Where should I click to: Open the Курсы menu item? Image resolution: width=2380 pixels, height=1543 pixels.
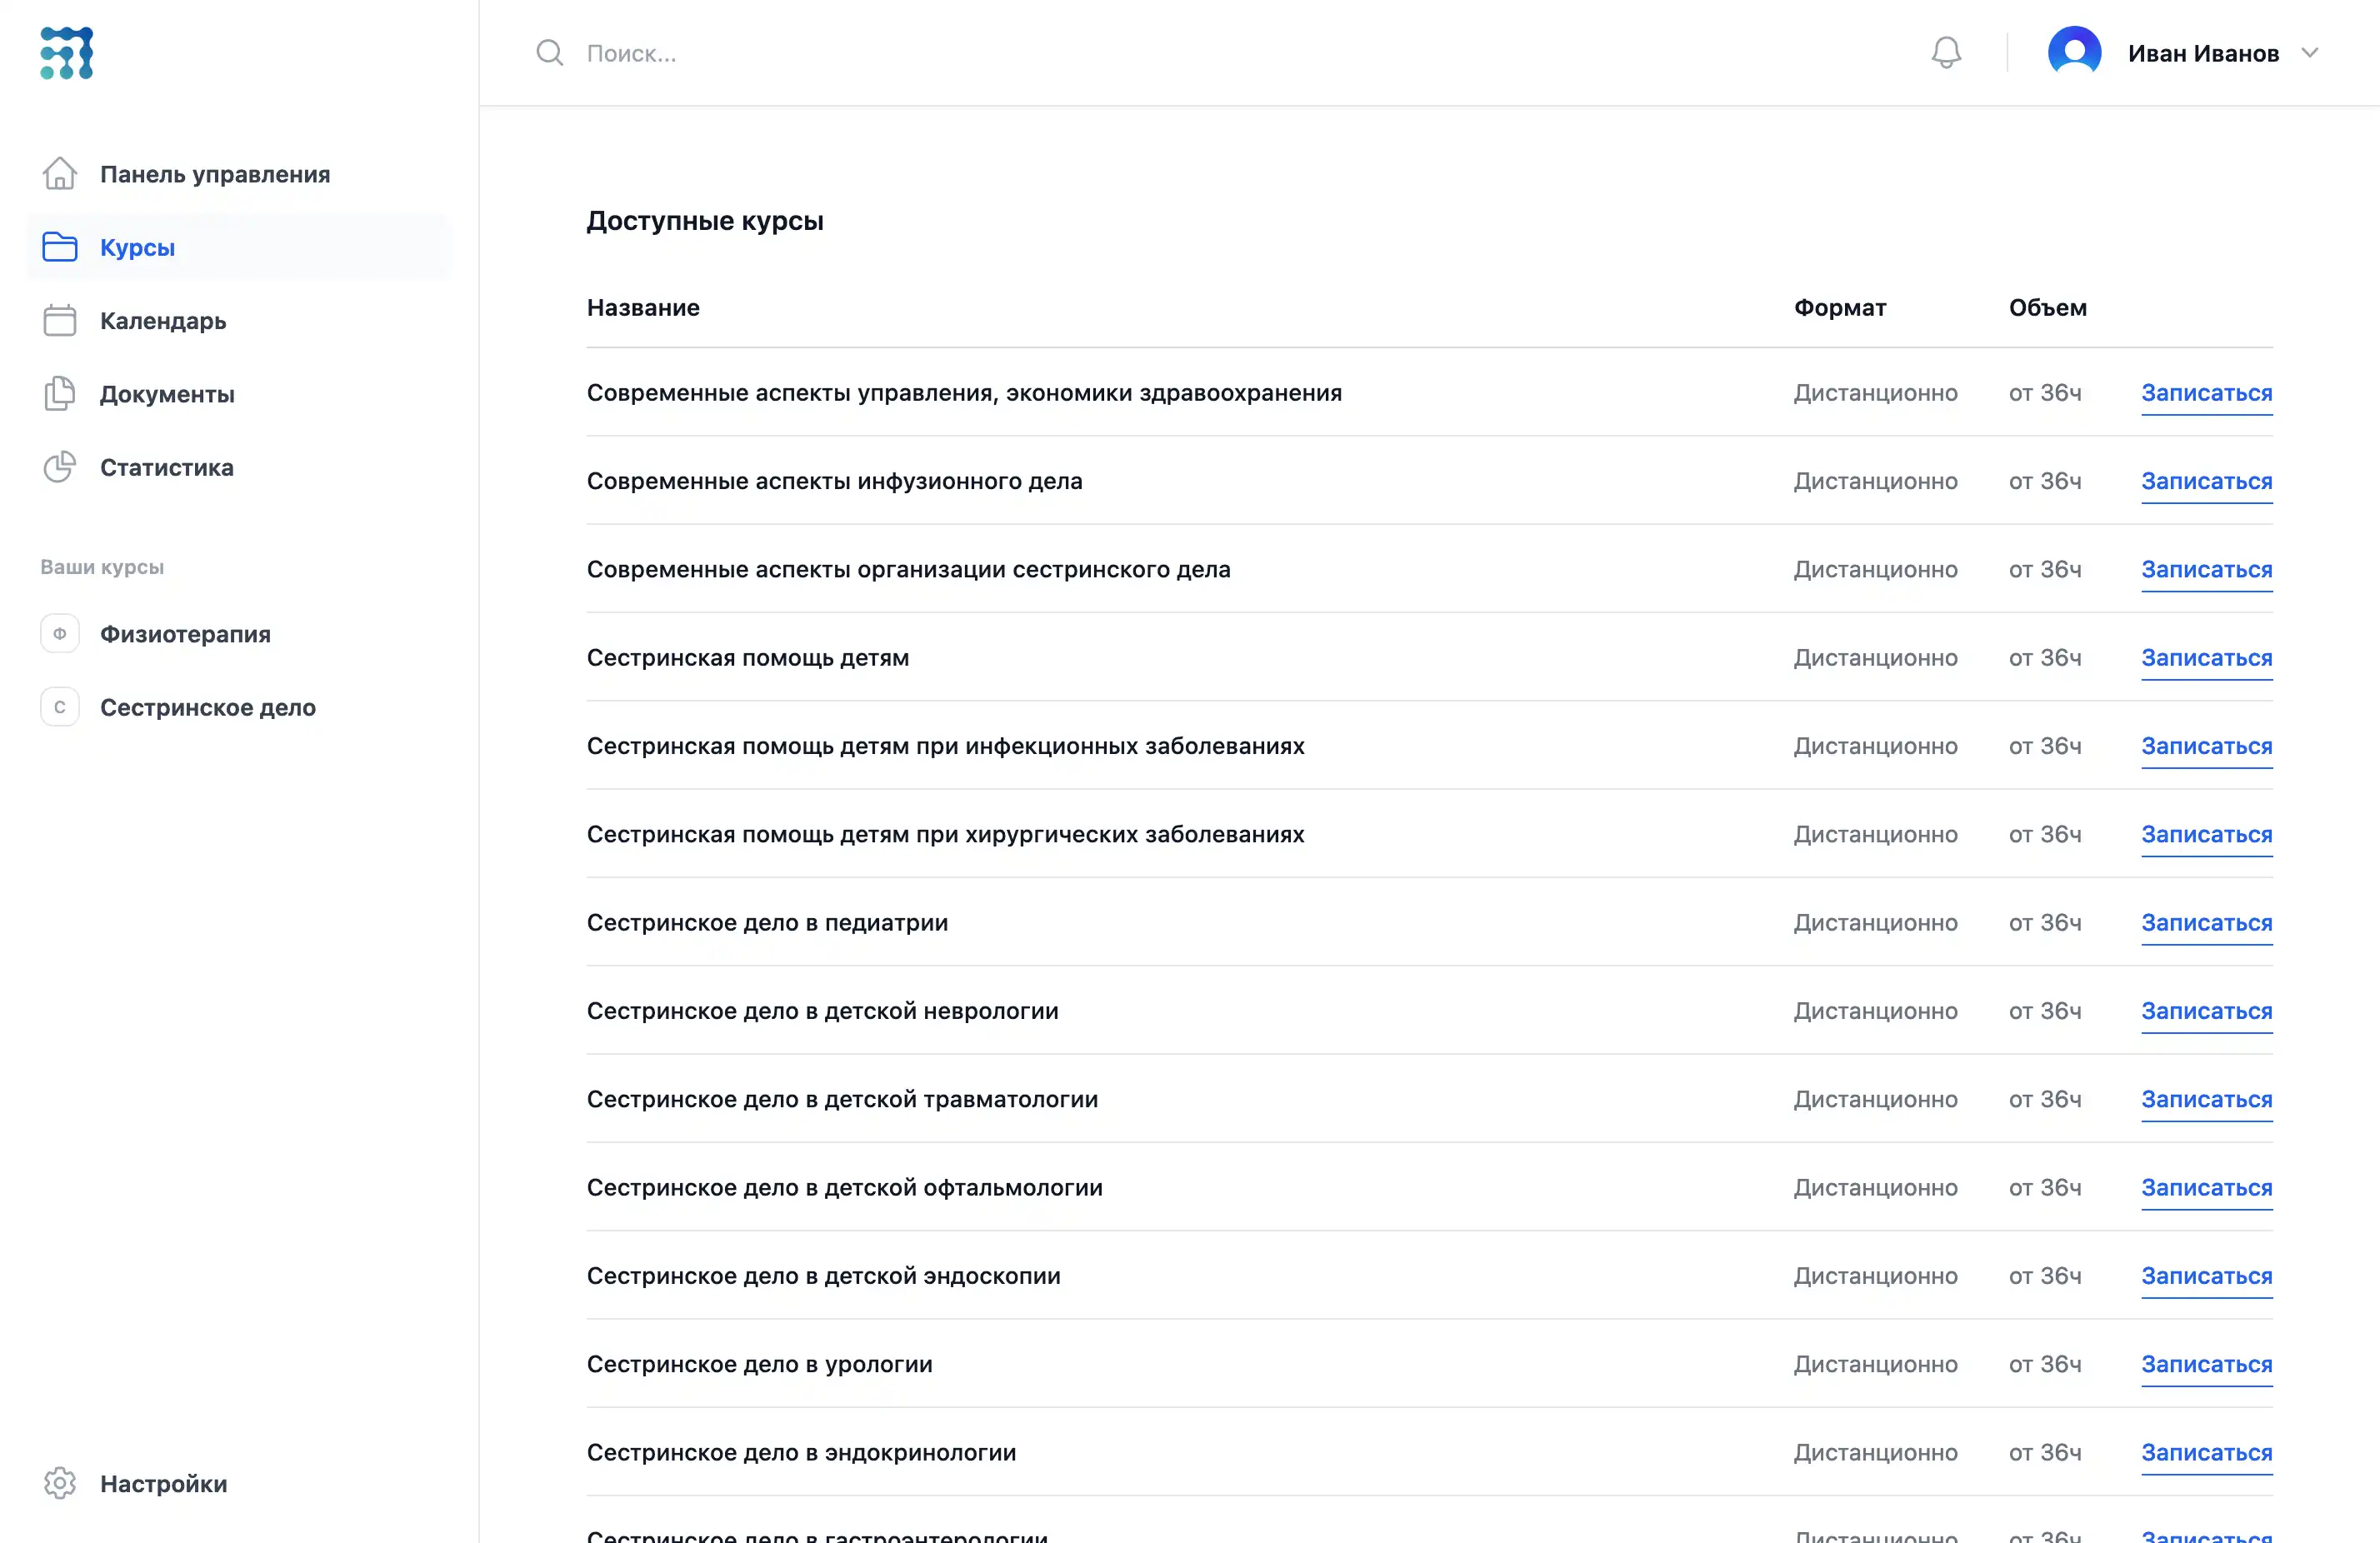[137, 247]
